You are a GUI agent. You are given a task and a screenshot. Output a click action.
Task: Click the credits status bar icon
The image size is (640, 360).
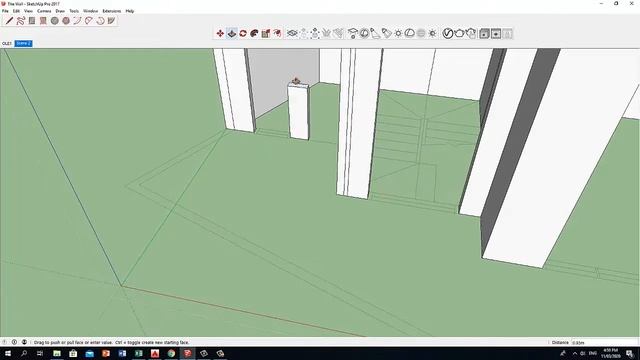14,342
